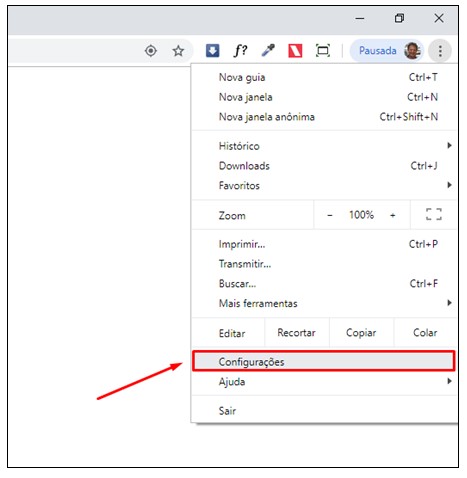467x478 pixels.
Task: Choose Transmitir... from the menu
Action: pyautogui.click(x=324, y=264)
